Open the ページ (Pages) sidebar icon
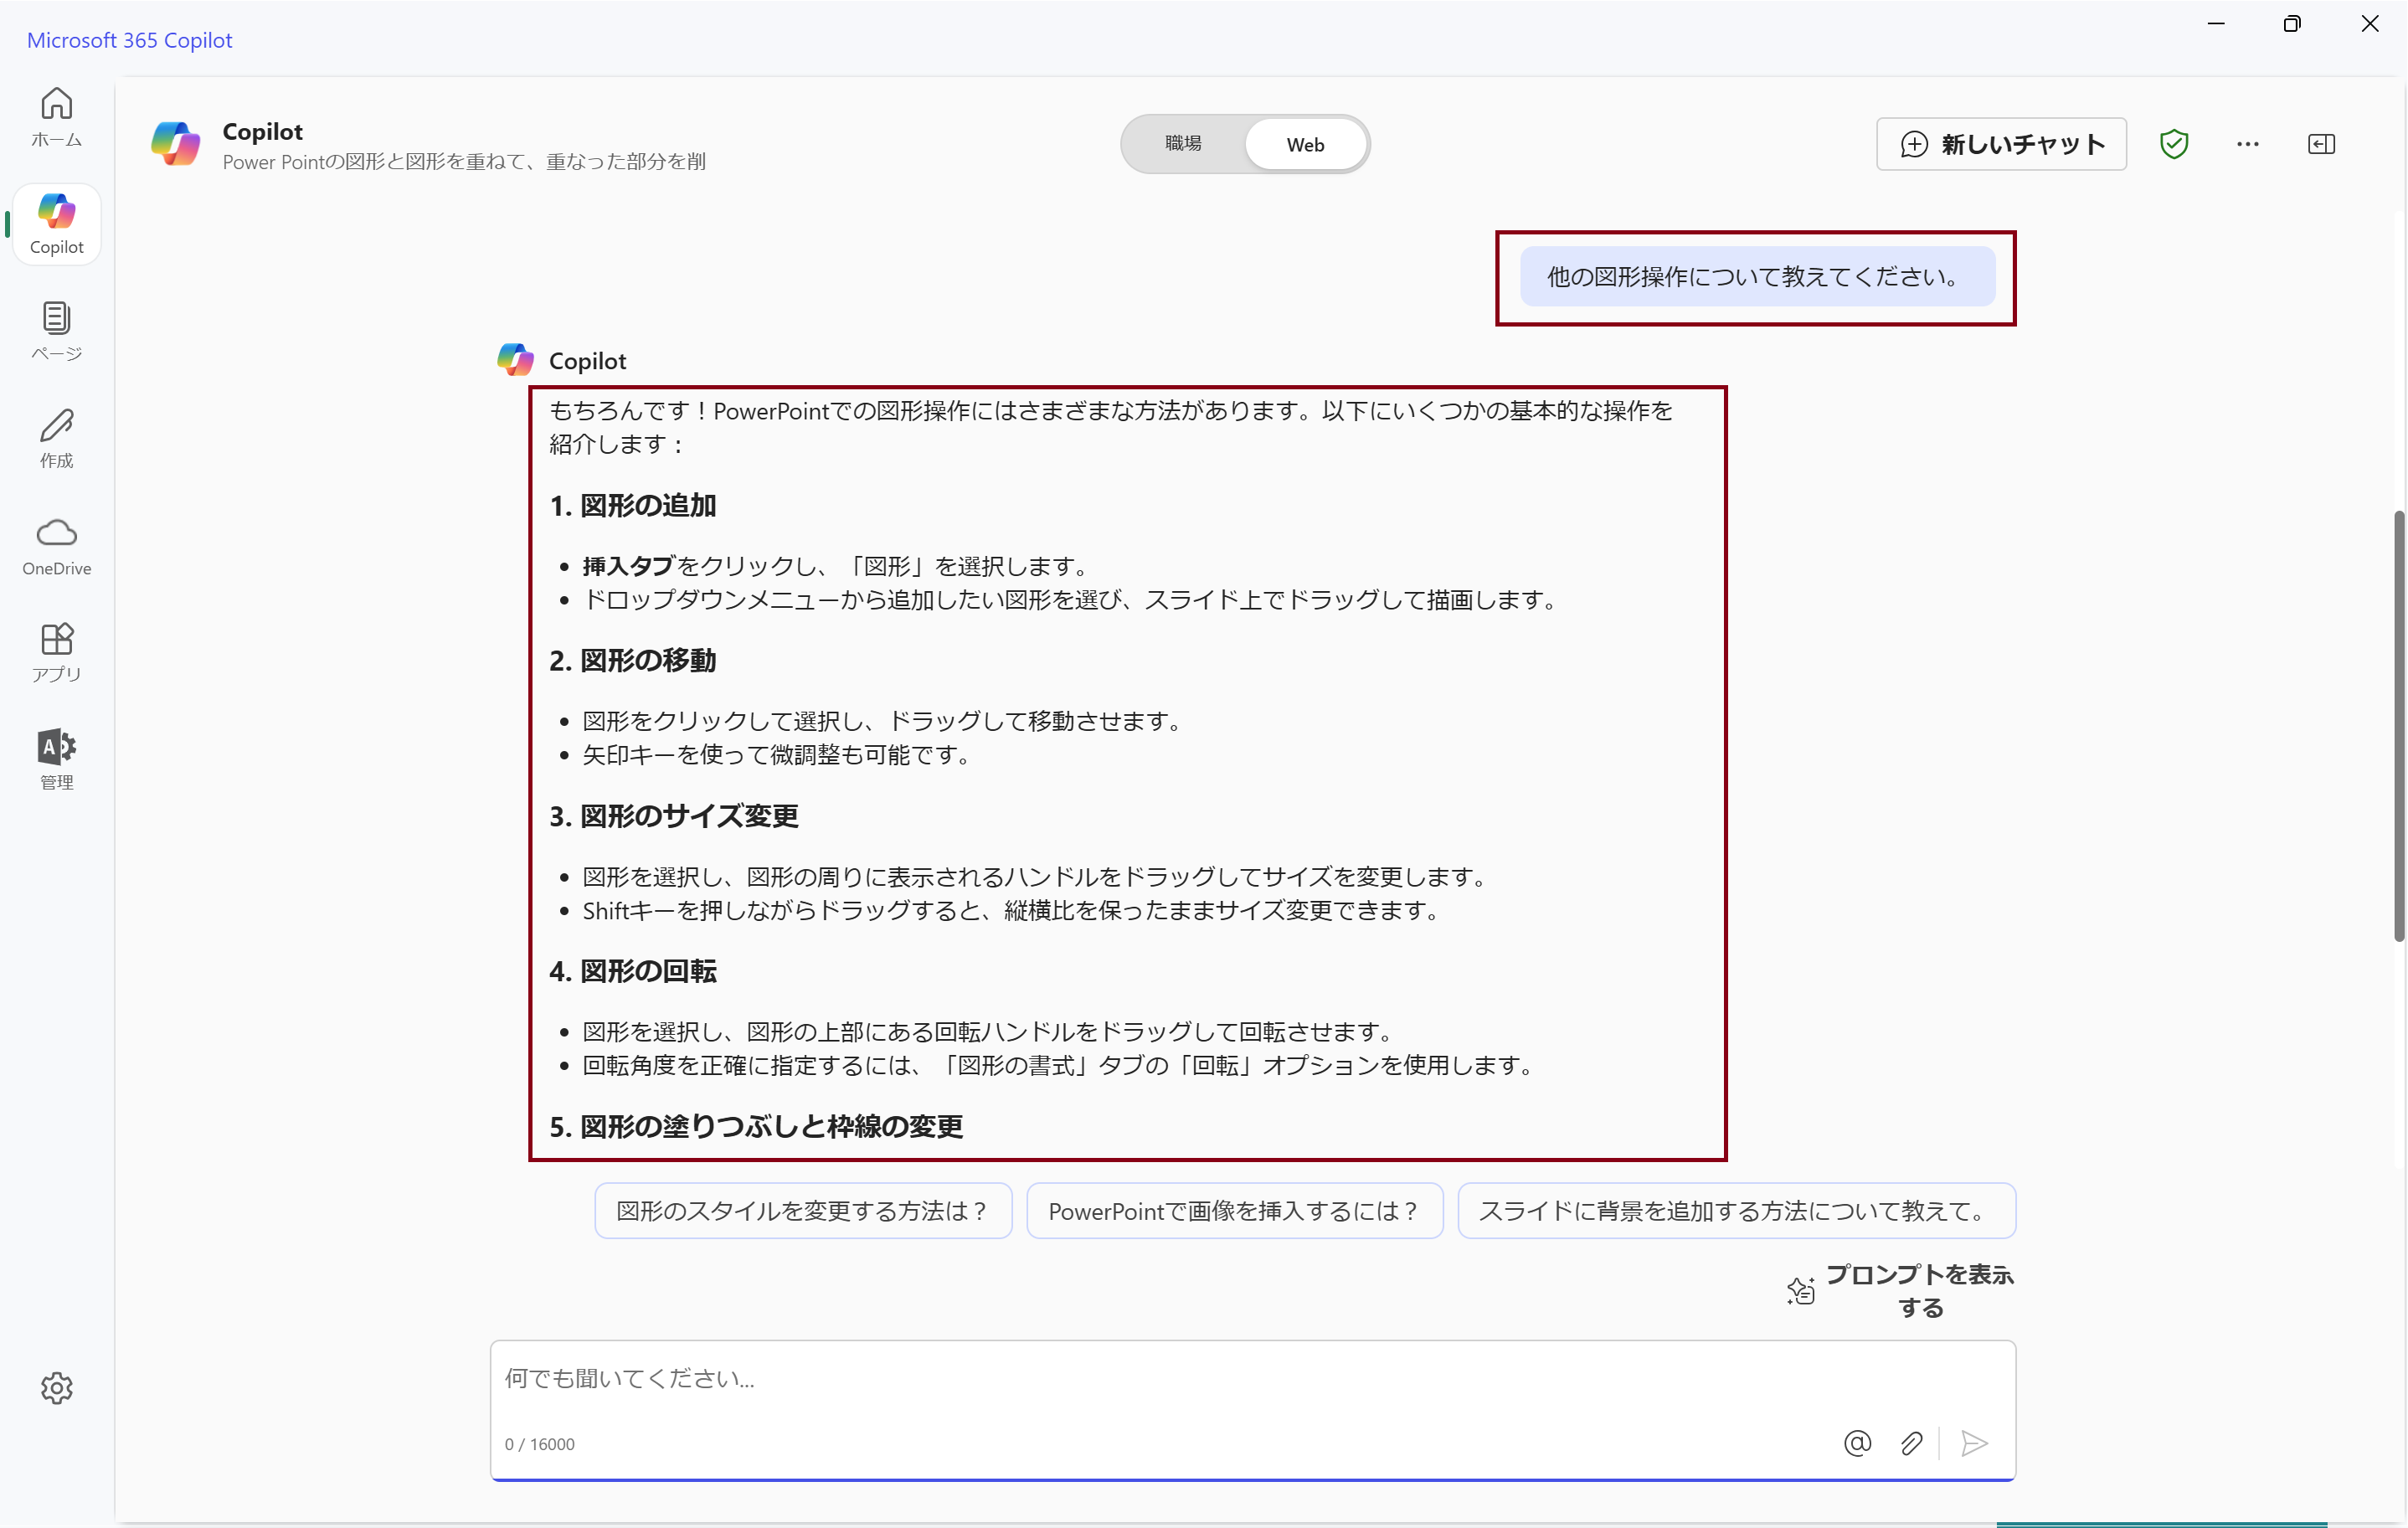2408x1528 pixels. 56,331
